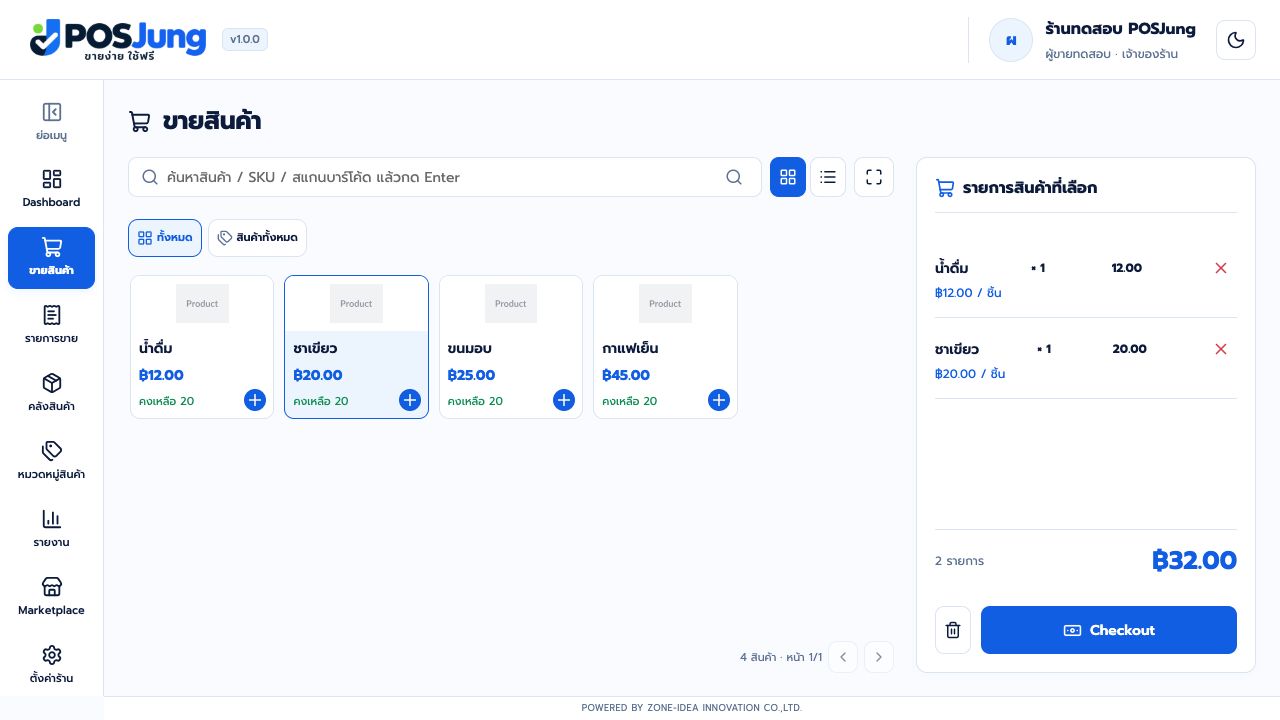
Task: Select the ทั้งหมด category tab
Action: click(x=165, y=238)
